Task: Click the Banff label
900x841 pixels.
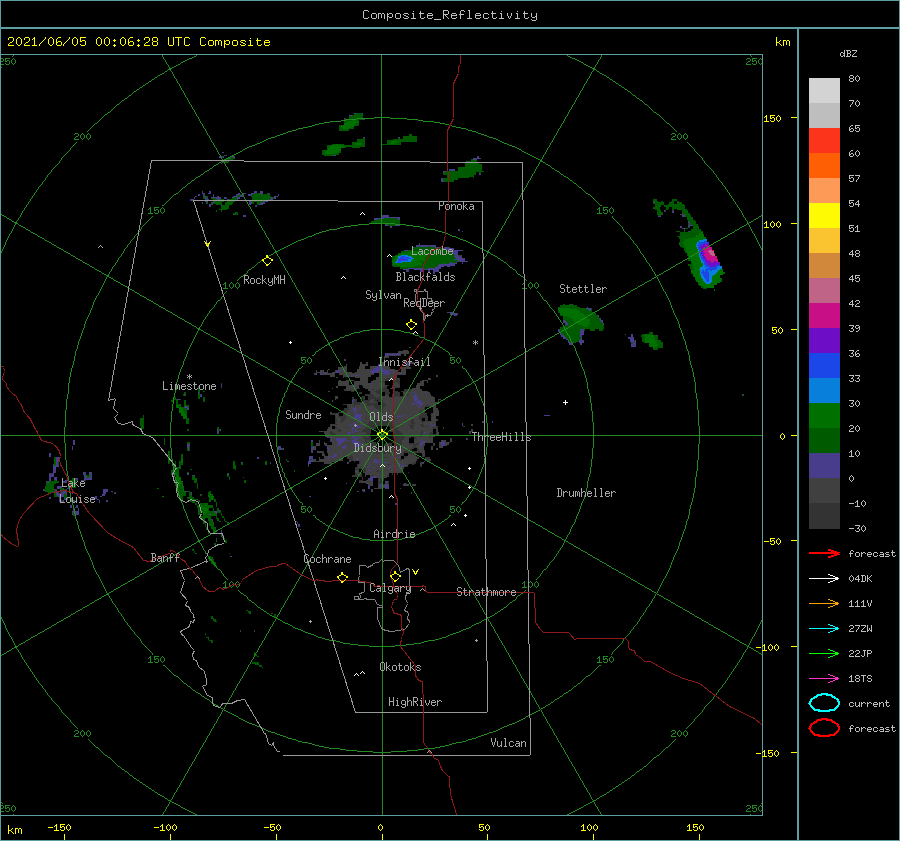Action: coord(165,557)
